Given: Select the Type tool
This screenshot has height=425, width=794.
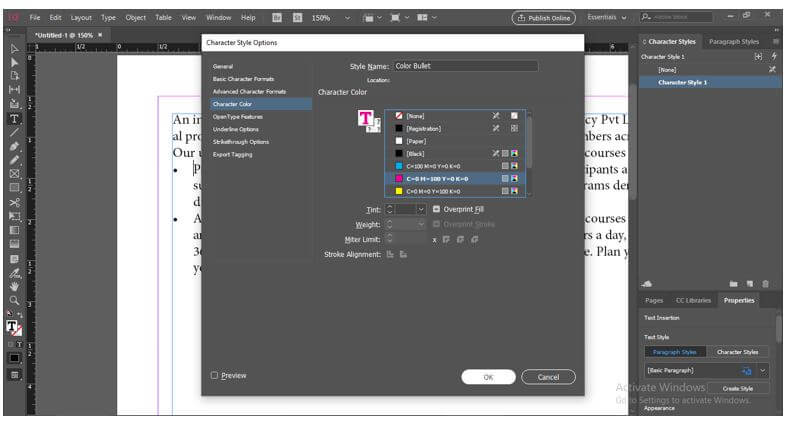Looking at the screenshot, I should tap(14, 119).
